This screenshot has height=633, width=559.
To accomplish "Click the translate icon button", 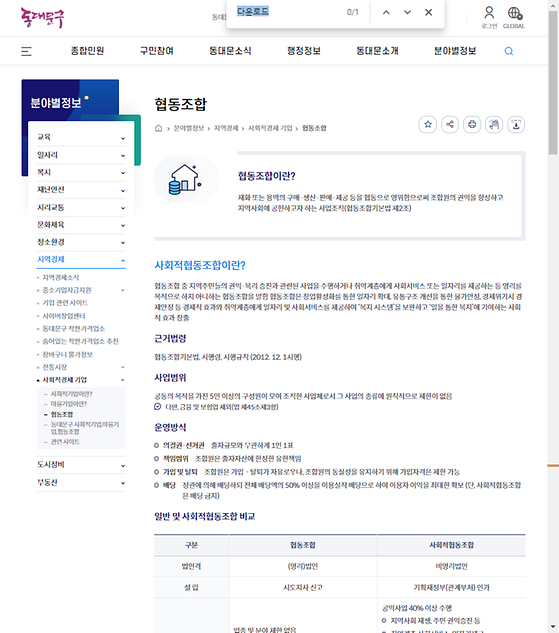I will coord(494,124).
